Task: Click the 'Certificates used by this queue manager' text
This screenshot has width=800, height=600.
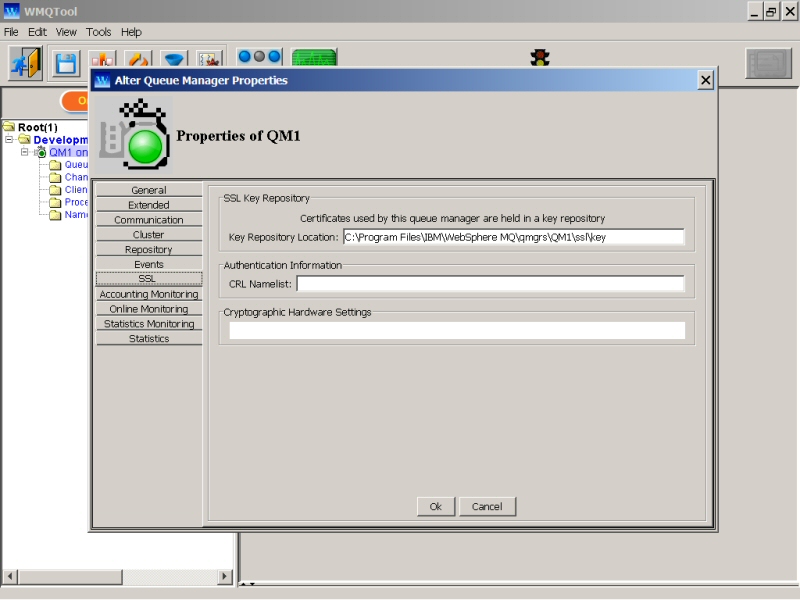Action: click(453, 218)
